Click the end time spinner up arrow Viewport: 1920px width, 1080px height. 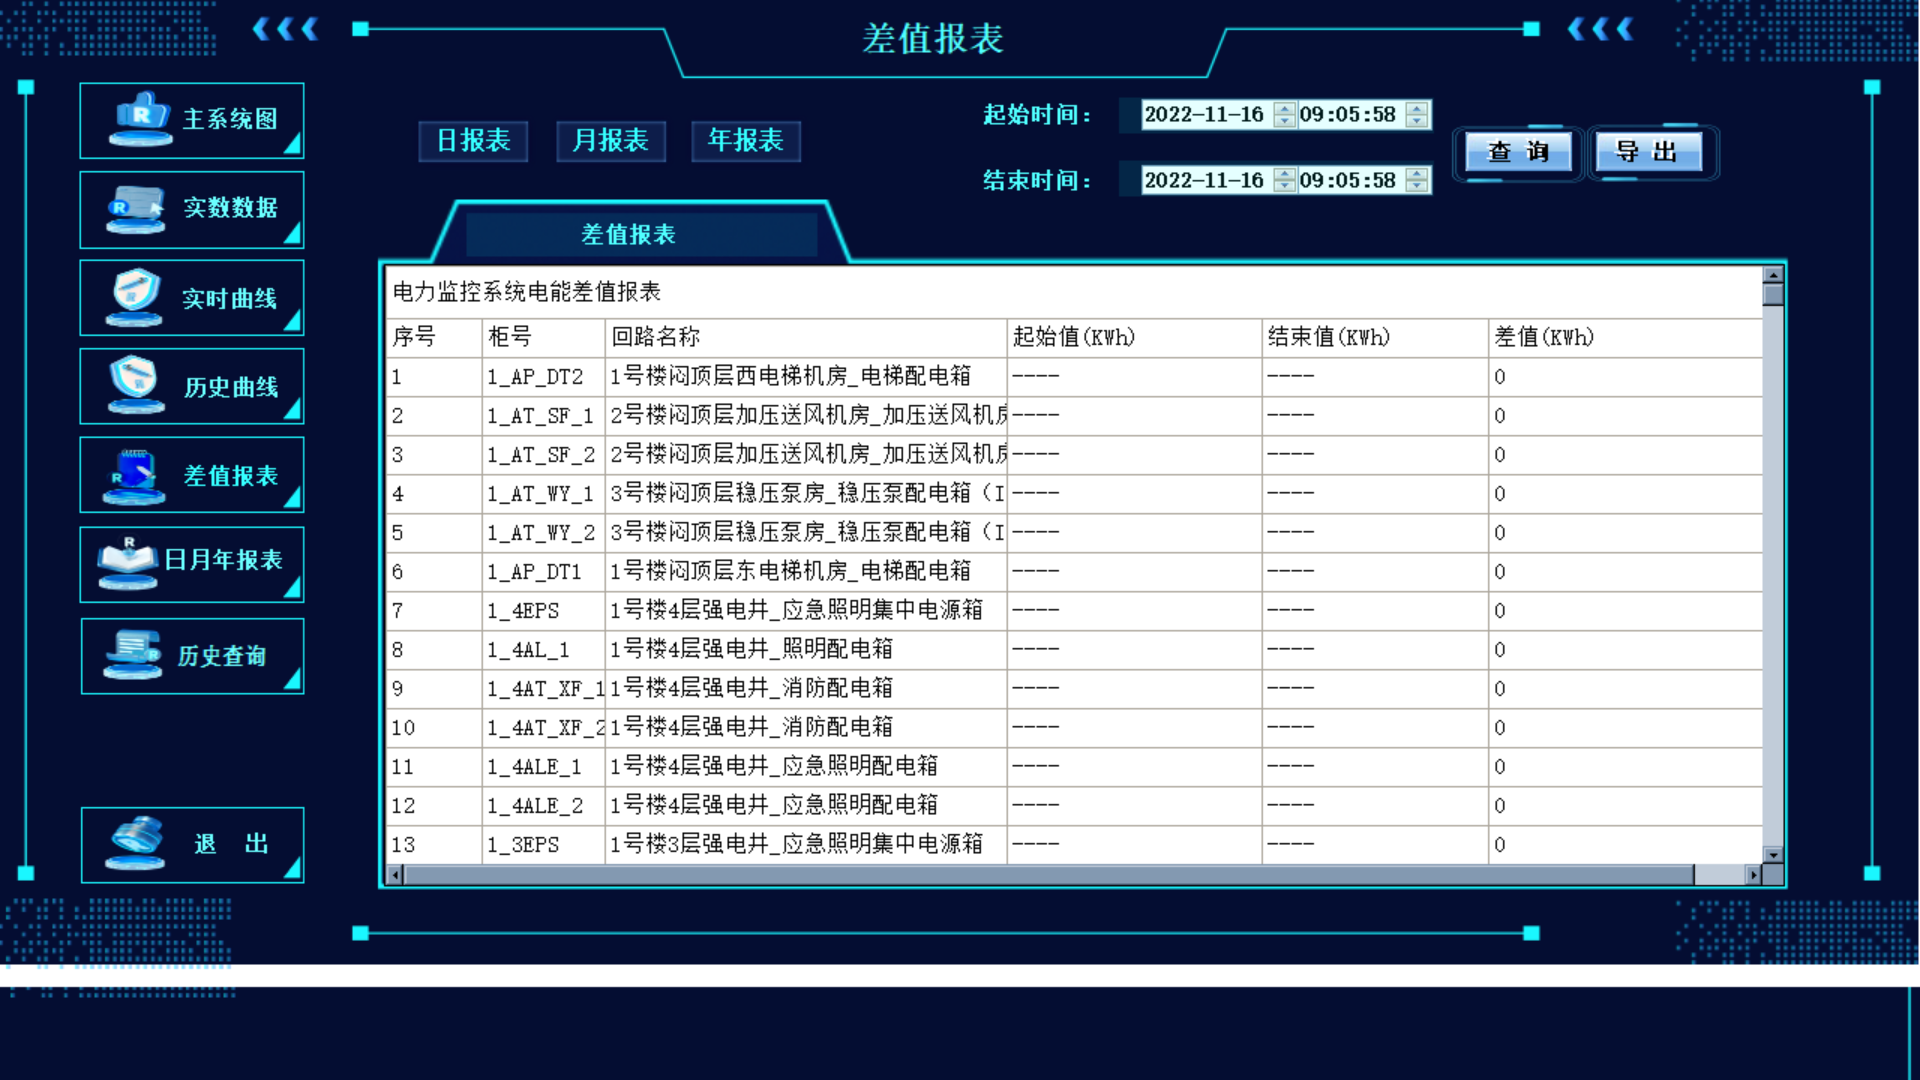coord(1415,174)
